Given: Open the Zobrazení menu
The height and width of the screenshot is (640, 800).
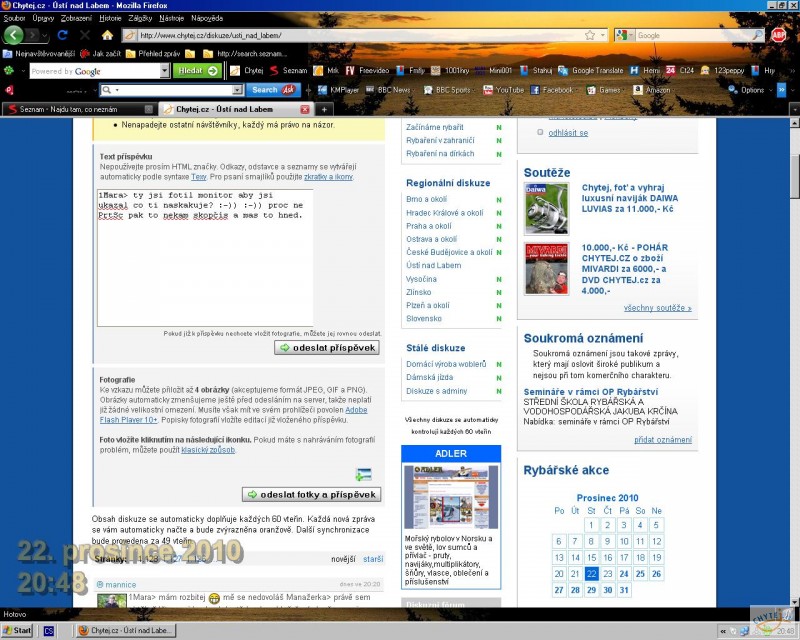Looking at the screenshot, I should point(76,18).
